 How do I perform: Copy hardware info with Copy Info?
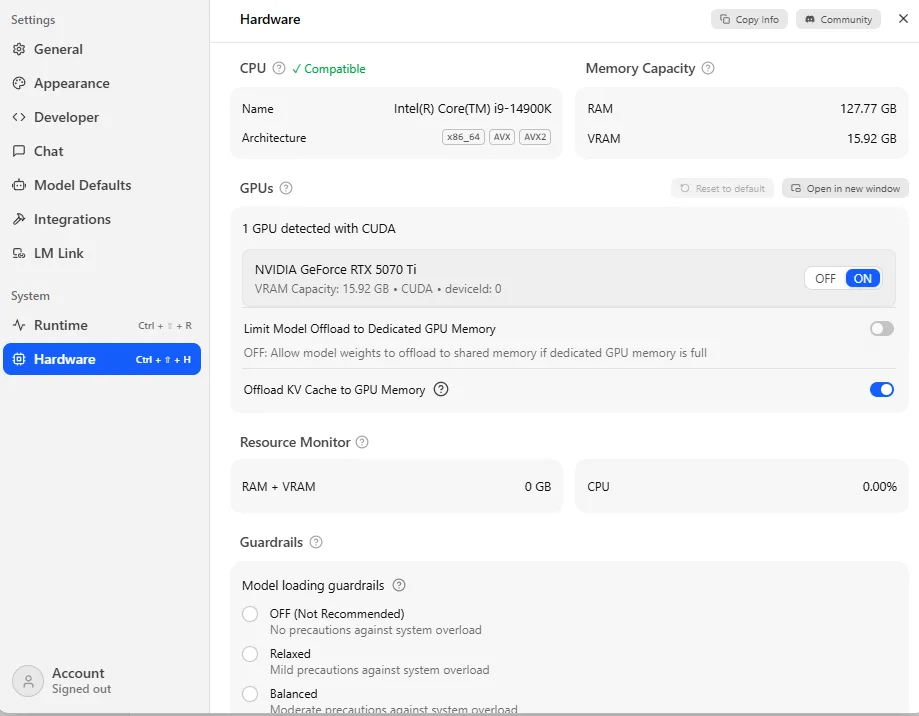(749, 19)
